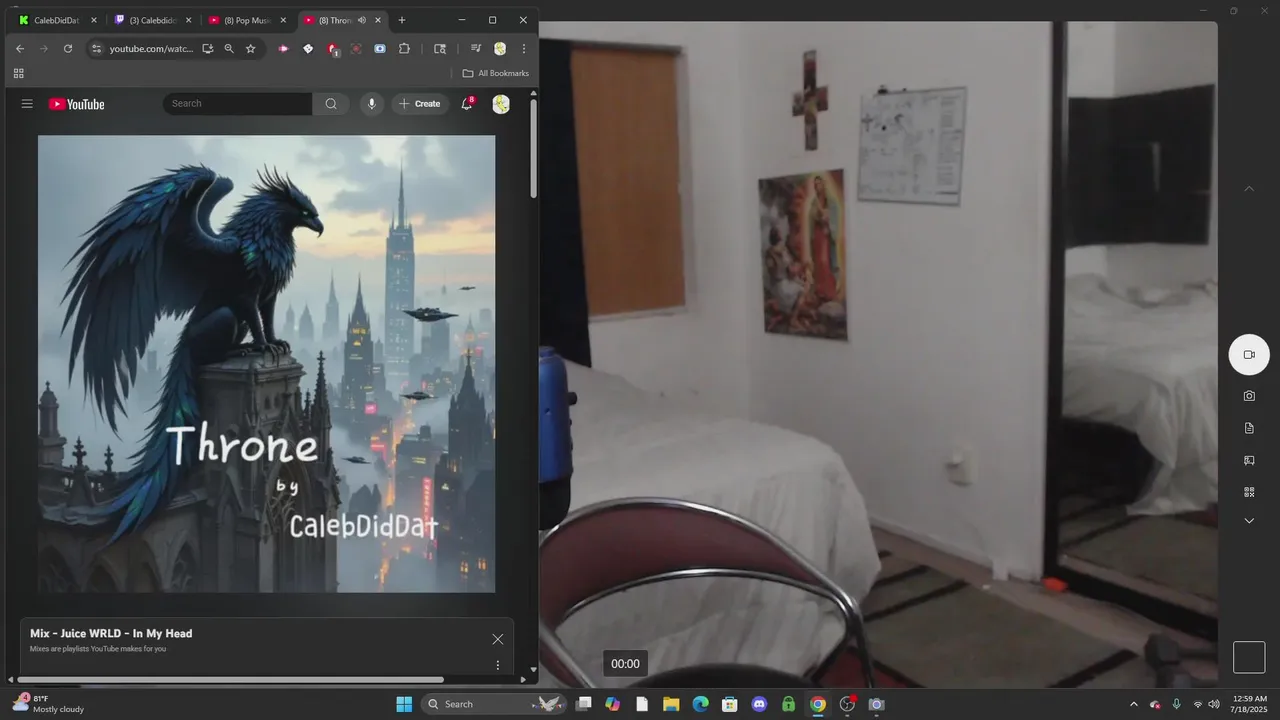This screenshot has width=1280, height=720.
Task: Select document scan mode in Camera app
Action: click(1249, 428)
